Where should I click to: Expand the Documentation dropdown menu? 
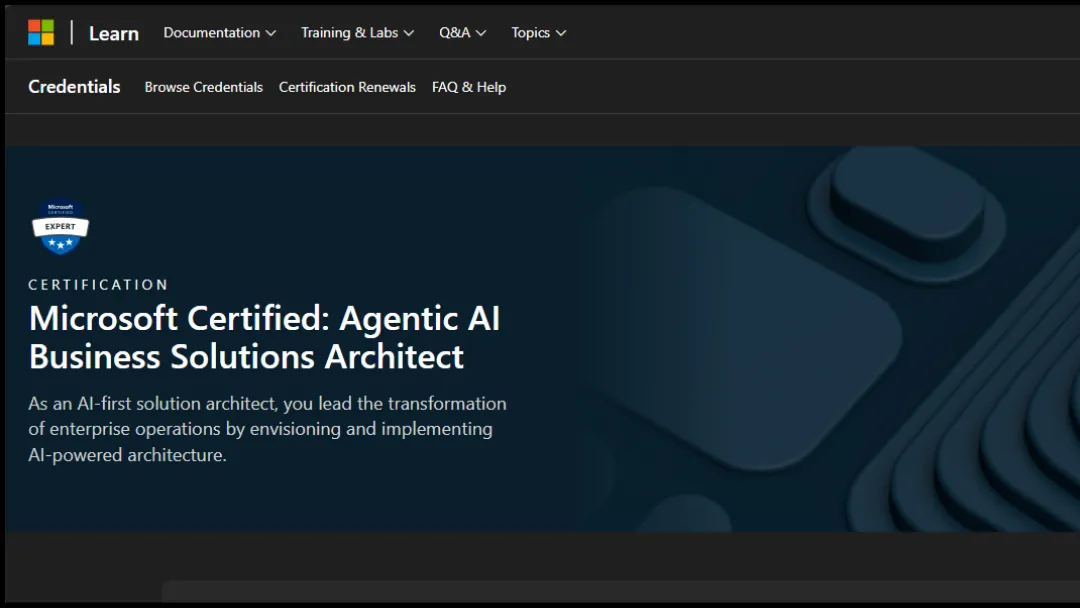(220, 32)
